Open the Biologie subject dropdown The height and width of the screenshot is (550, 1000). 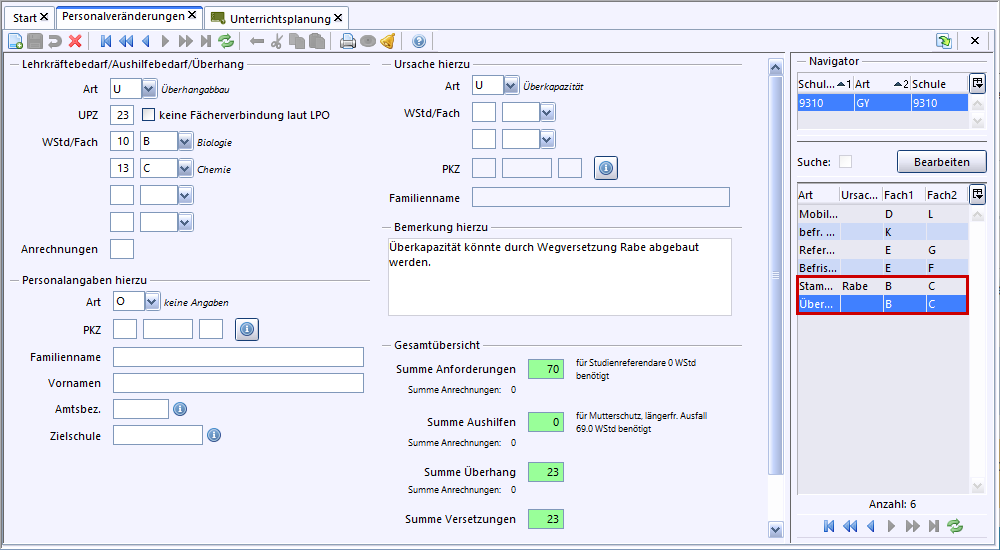click(x=184, y=142)
